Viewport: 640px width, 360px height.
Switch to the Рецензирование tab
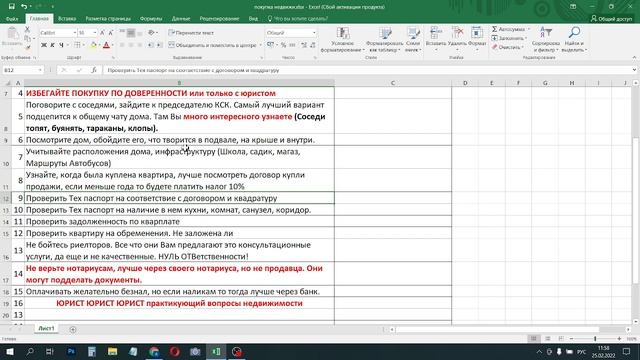[x=219, y=19]
